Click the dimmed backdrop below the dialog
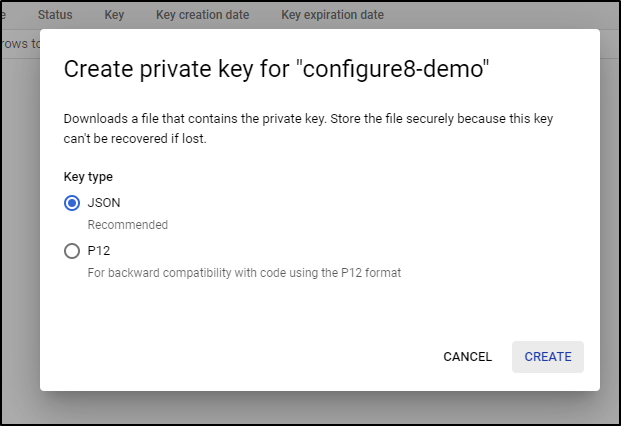Viewport: 621px width, 426px height. pos(310,409)
